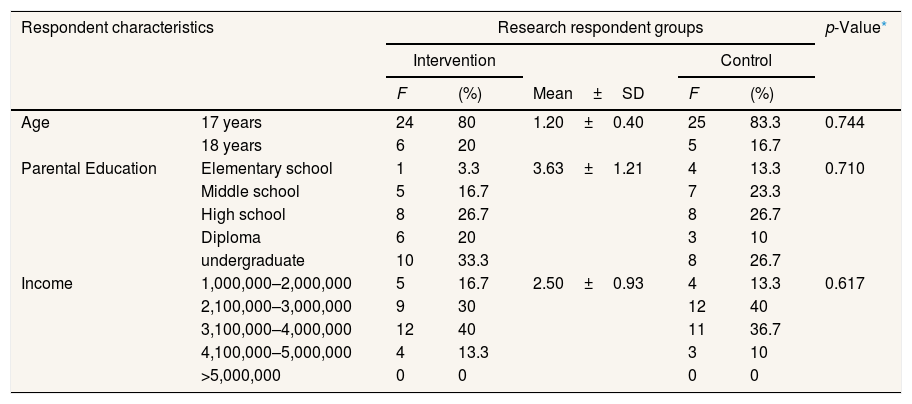
Task: Select the Diploma category cell
Action: coord(231,237)
